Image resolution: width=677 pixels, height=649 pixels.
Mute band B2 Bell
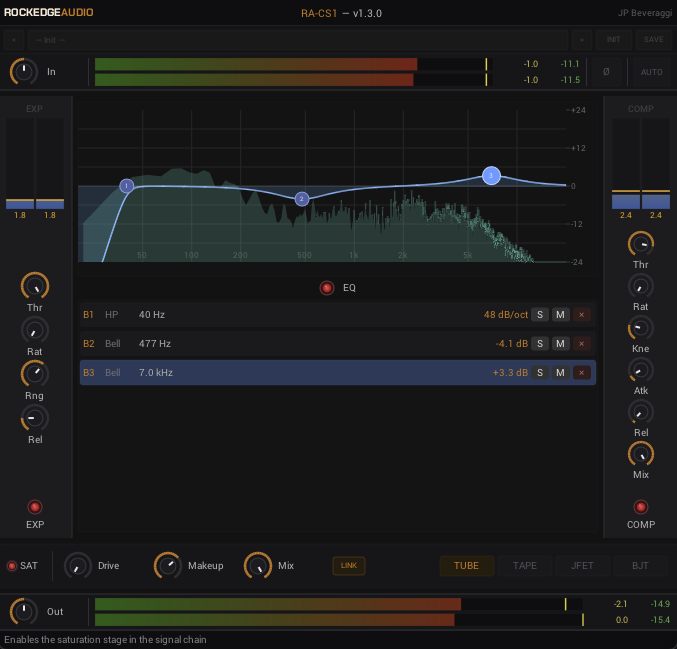[x=560, y=344]
